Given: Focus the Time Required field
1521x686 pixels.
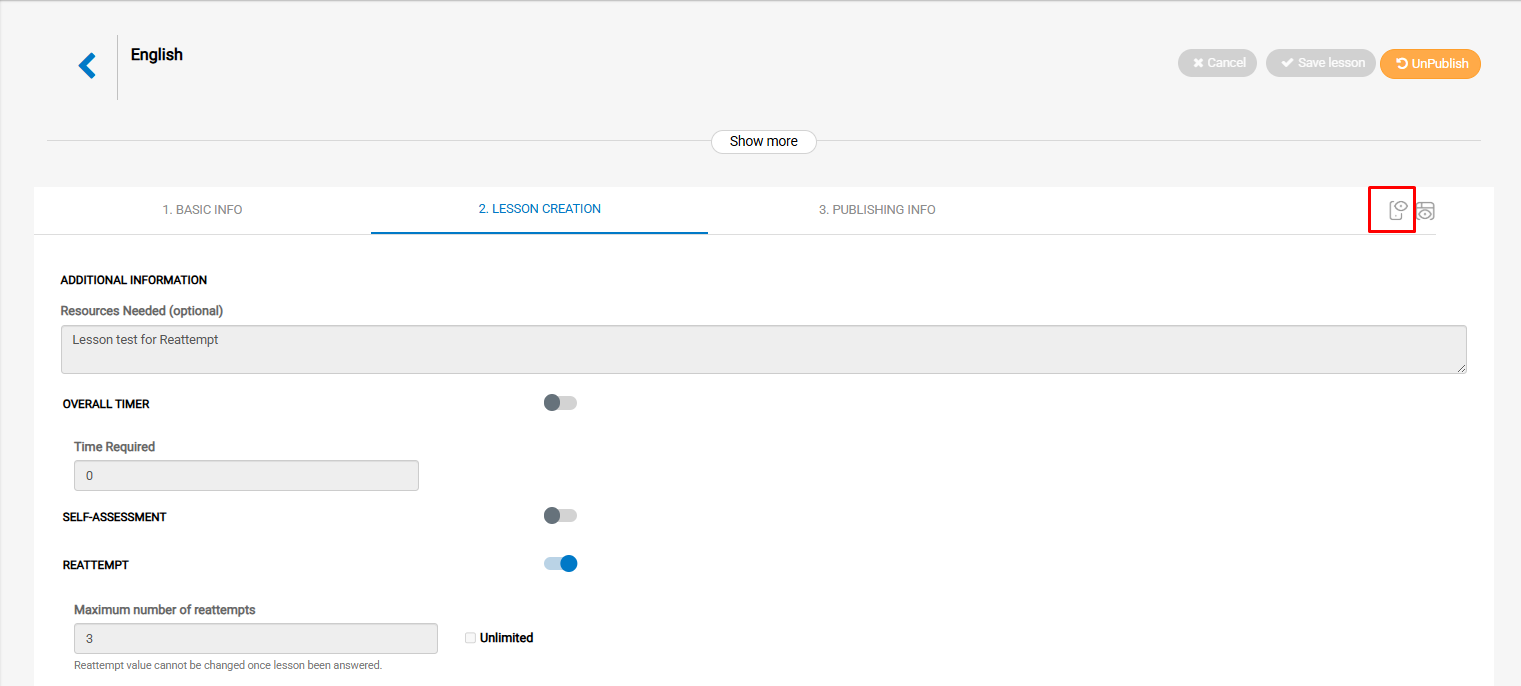Looking at the screenshot, I should 246,476.
